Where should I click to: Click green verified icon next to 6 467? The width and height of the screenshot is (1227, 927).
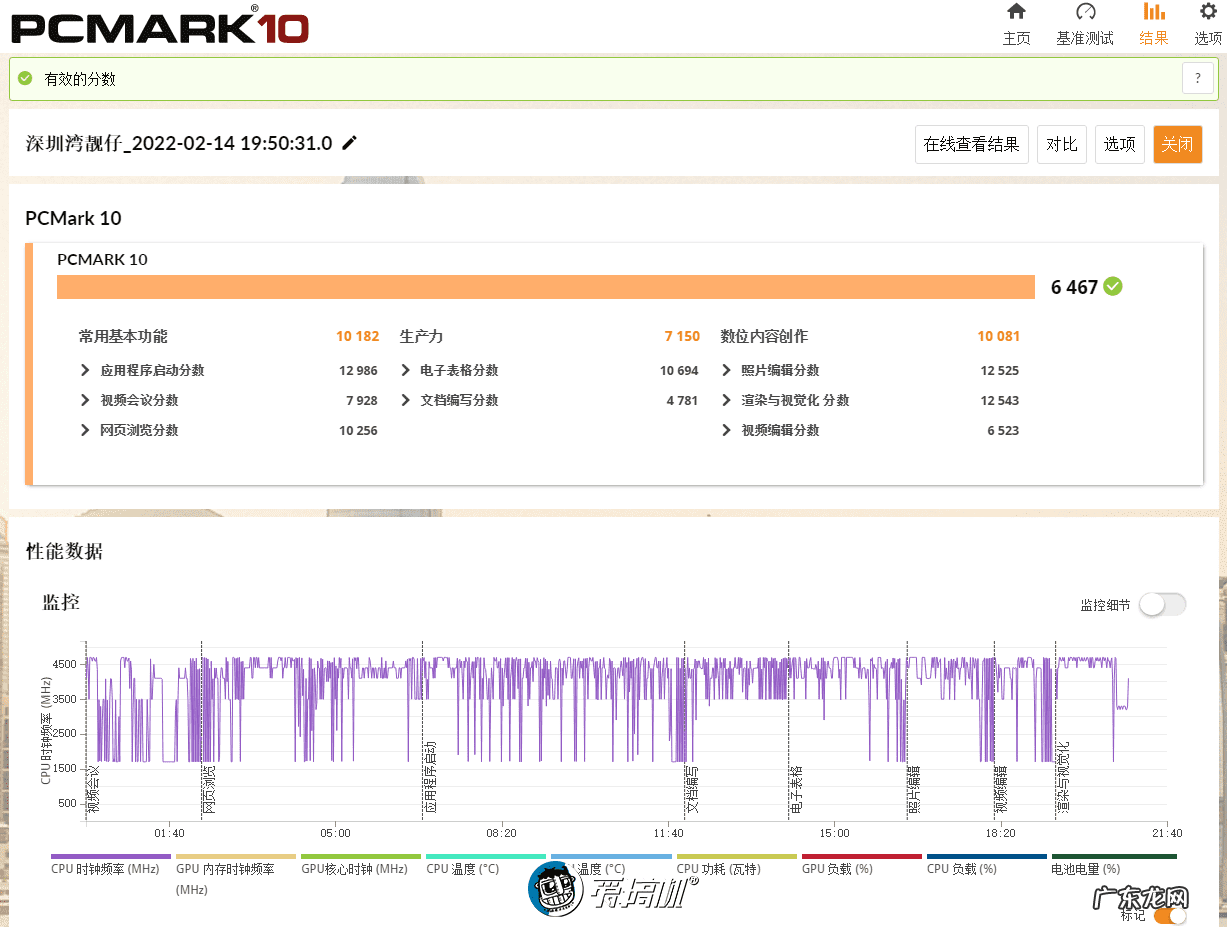(1113, 286)
